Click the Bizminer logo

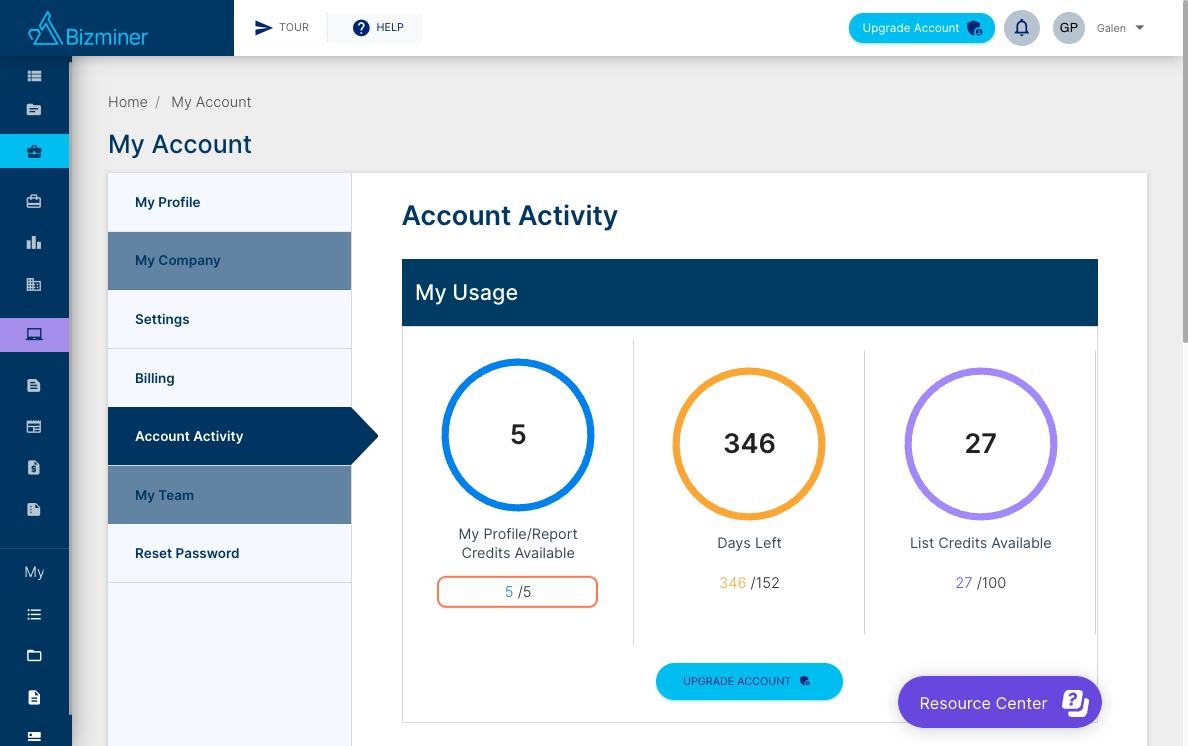[88, 30]
